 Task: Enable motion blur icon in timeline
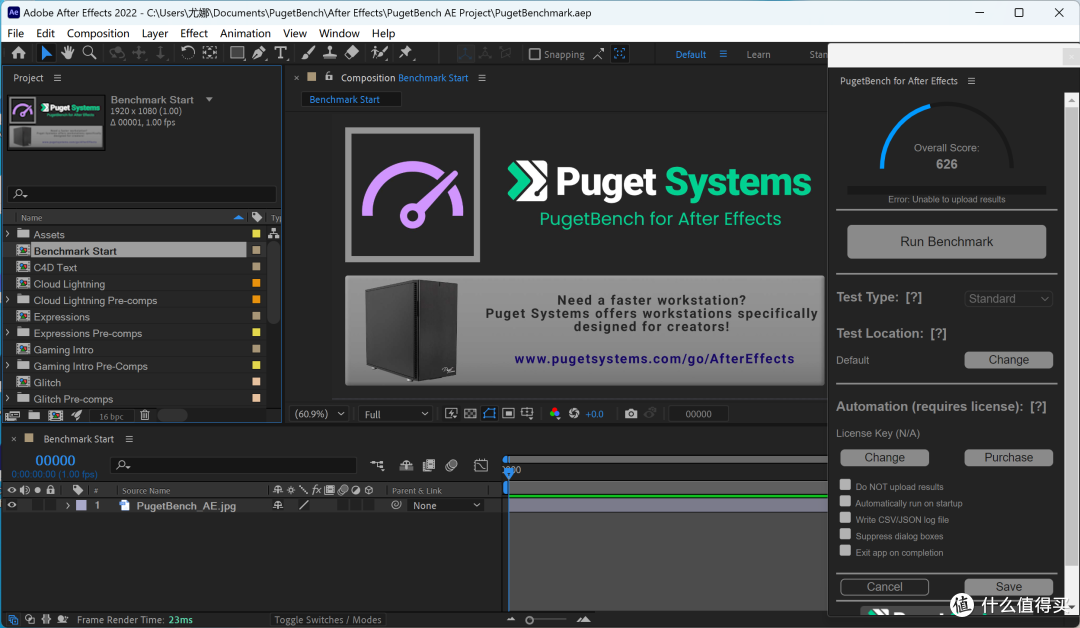pos(451,465)
